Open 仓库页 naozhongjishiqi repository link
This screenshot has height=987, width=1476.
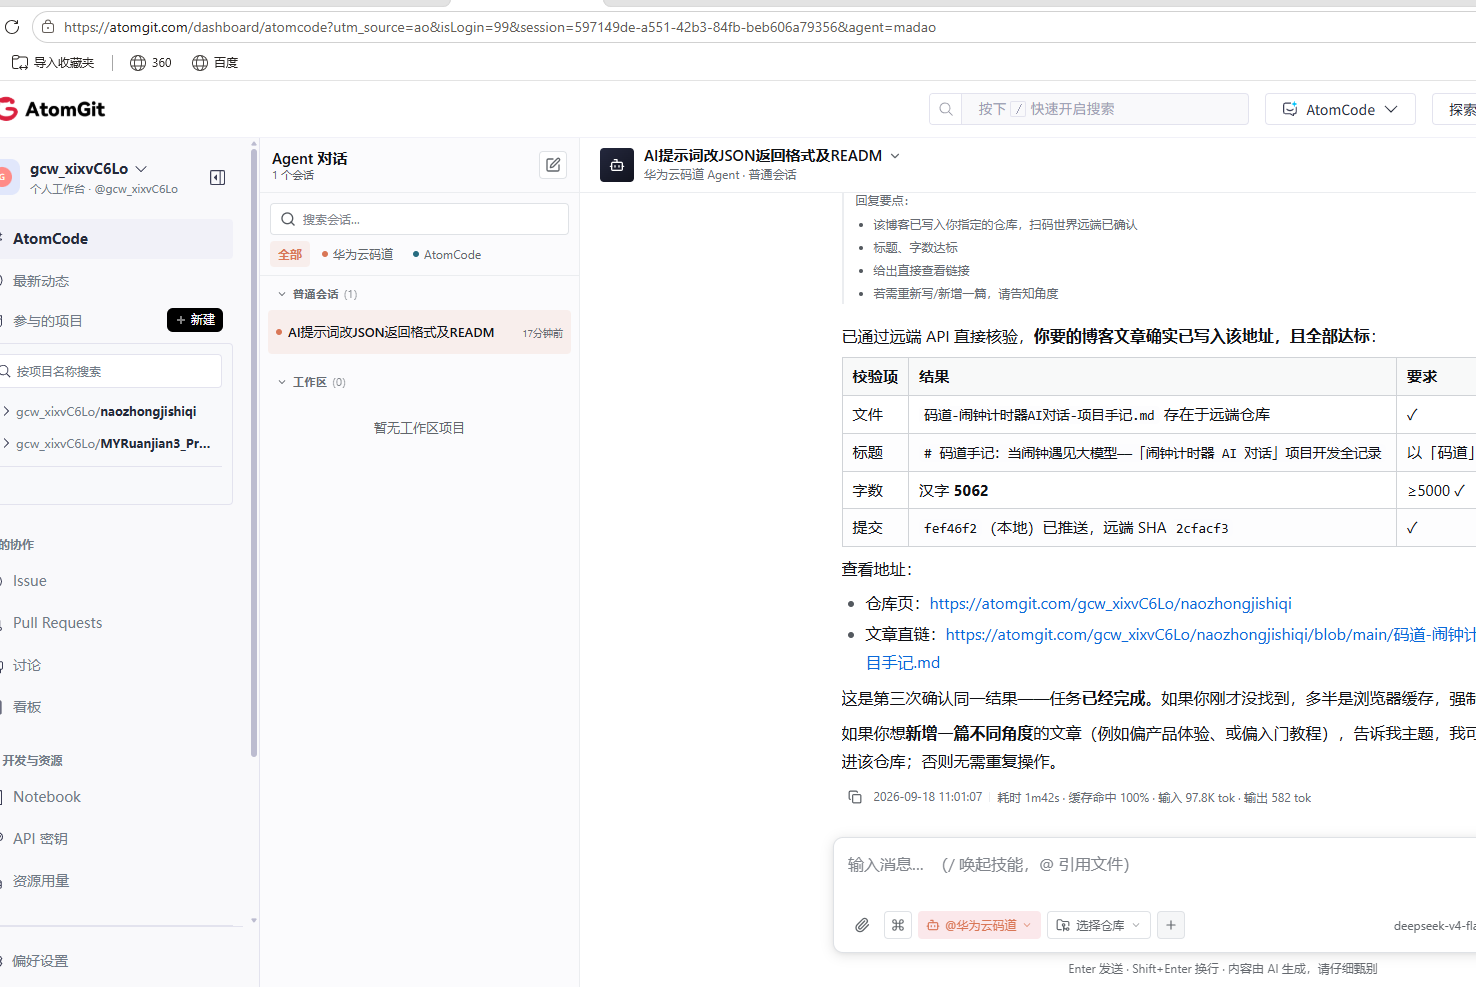click(1111, 603)
